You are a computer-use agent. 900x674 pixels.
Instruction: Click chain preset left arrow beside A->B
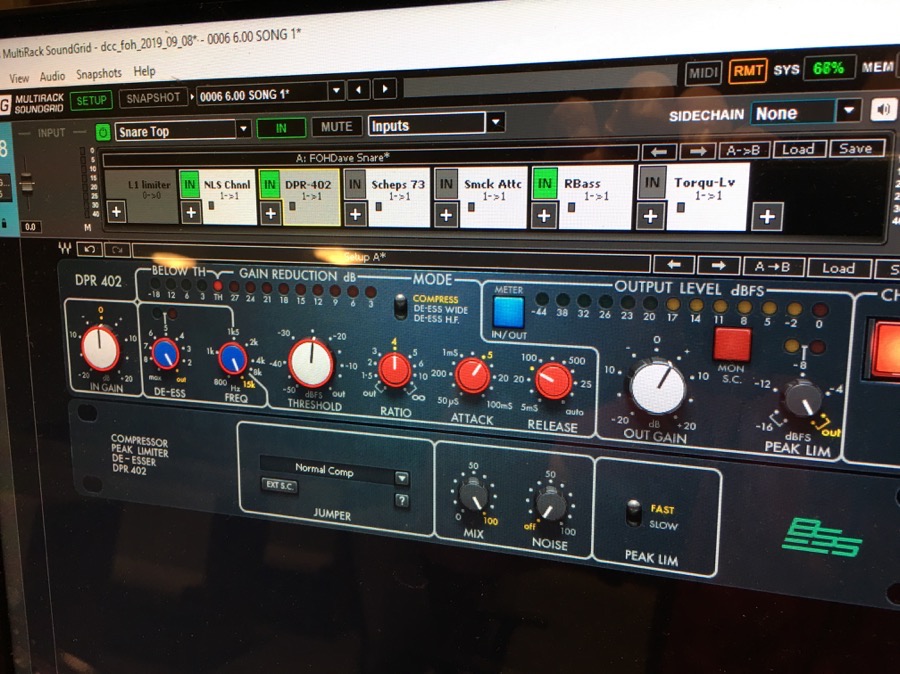click(x=659, y=152)
